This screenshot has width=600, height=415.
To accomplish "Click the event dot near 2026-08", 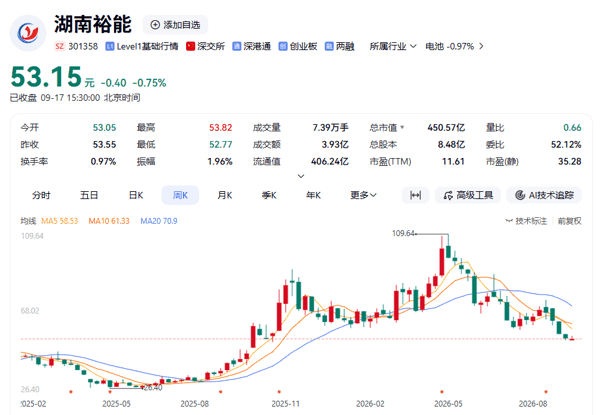I will click(x=546, y=392).
